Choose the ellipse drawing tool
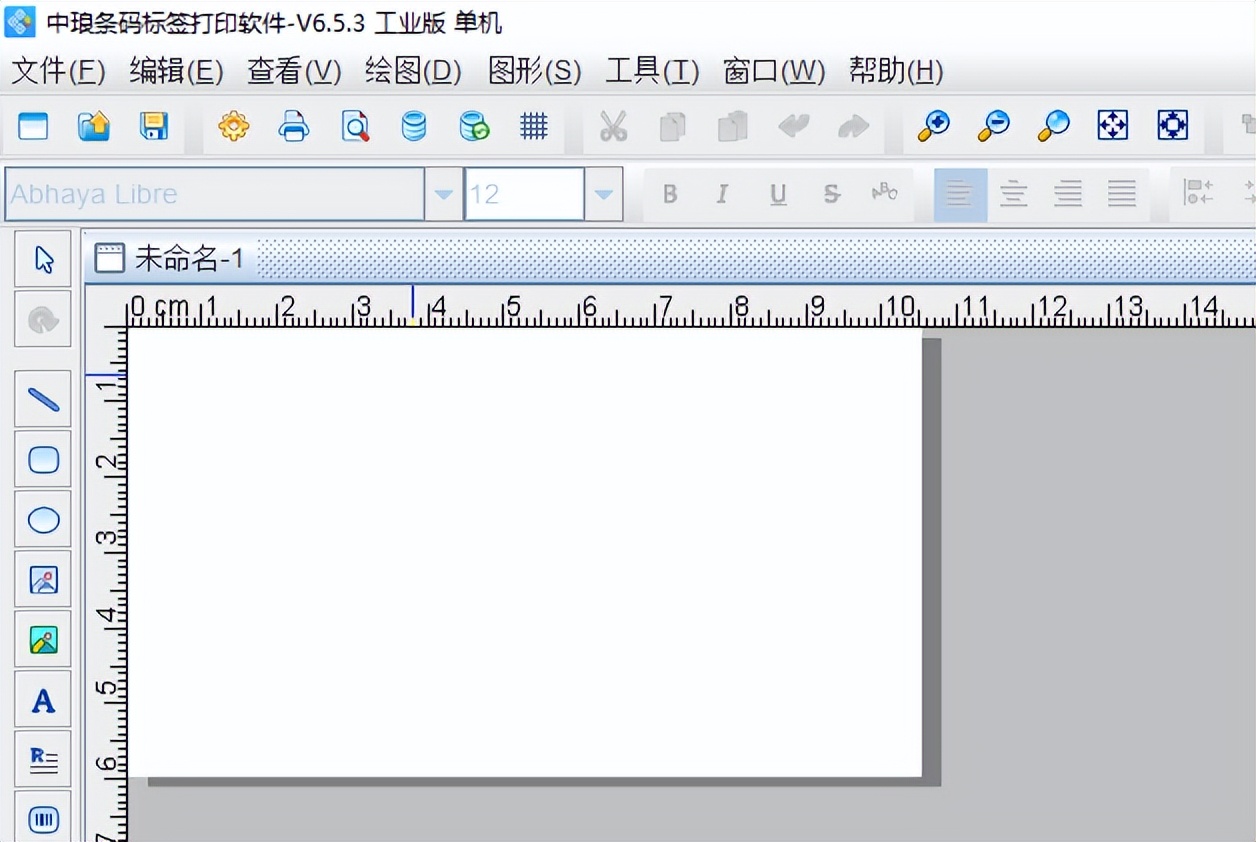Image resolution: width=1256 pixels, height=842 pixels. pos(43,518)
